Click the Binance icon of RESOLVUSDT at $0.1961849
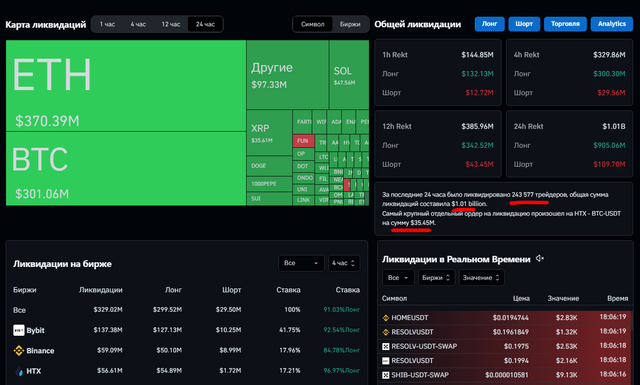The image size is (640, 385). [x=386, y=332]
